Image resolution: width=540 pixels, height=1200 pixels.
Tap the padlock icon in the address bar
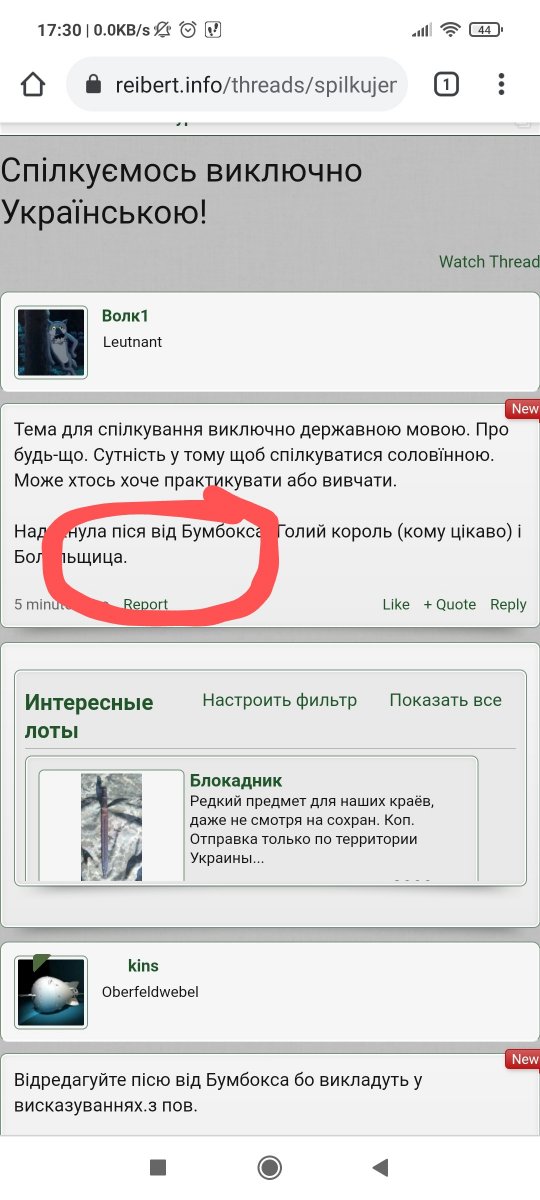point(94,85)
